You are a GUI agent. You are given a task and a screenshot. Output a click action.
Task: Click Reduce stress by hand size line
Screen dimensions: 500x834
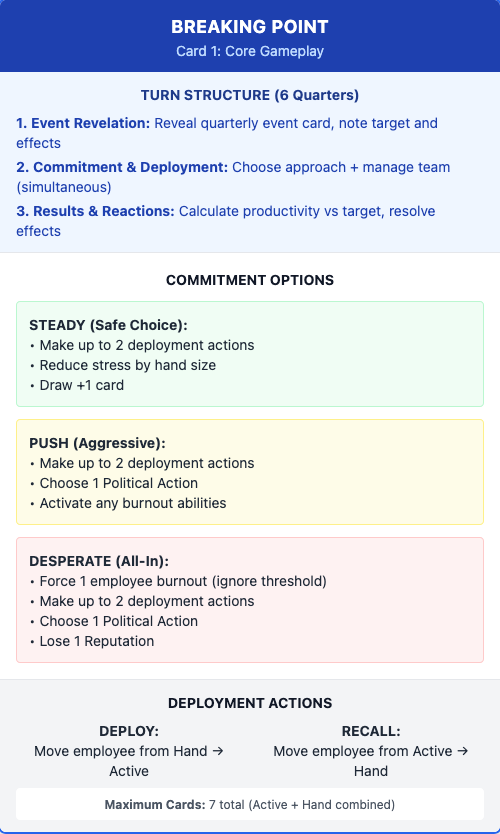(123, 365)
